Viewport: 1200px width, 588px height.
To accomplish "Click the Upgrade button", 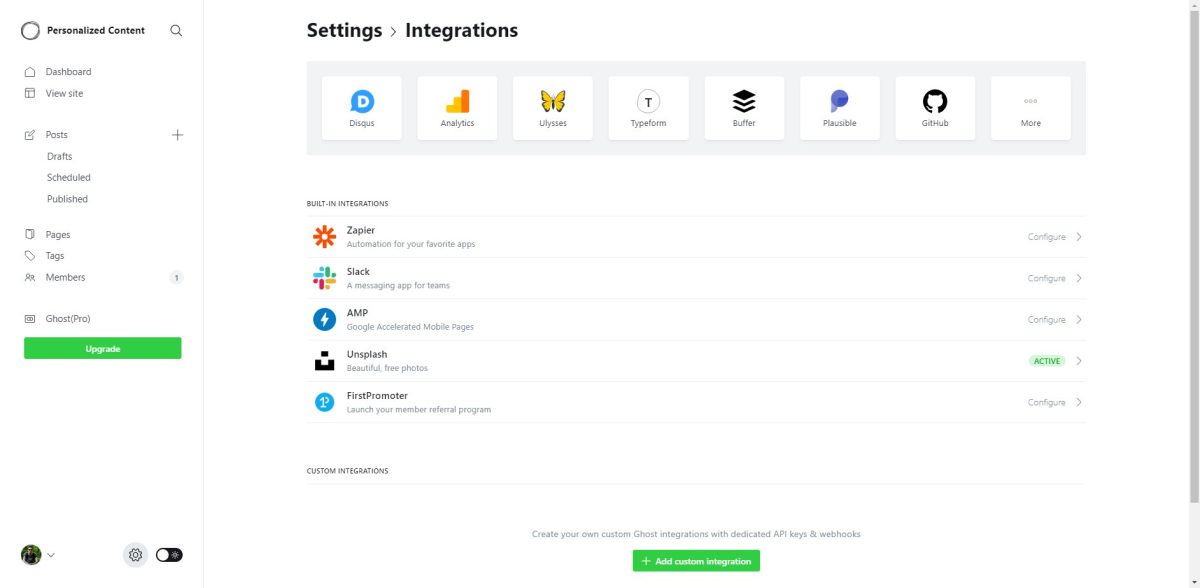I will [x=102, y=347].
